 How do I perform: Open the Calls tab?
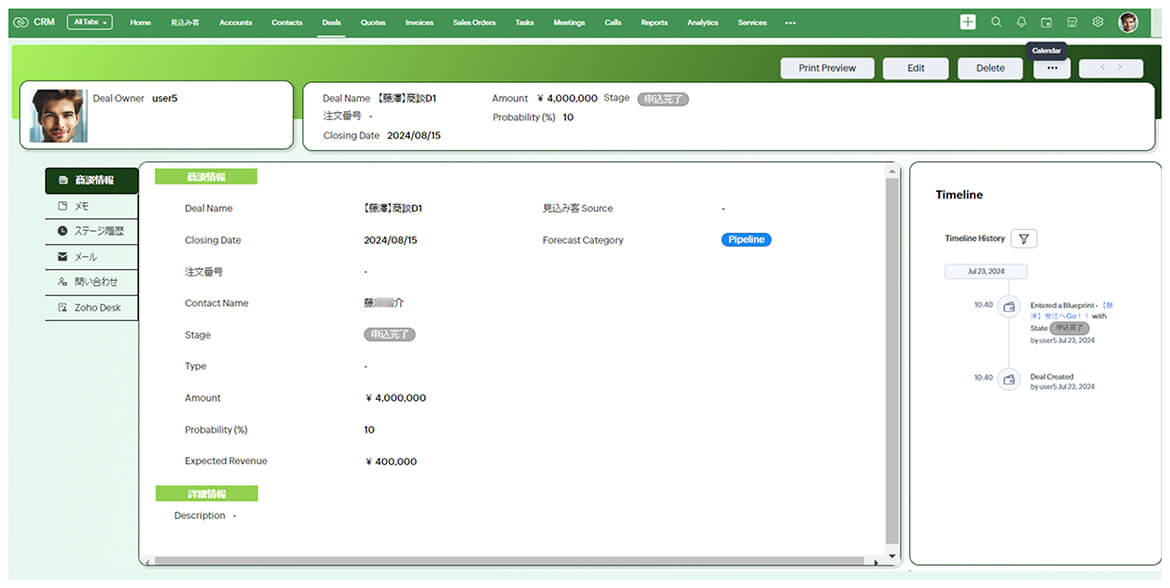tap(613, 22)
